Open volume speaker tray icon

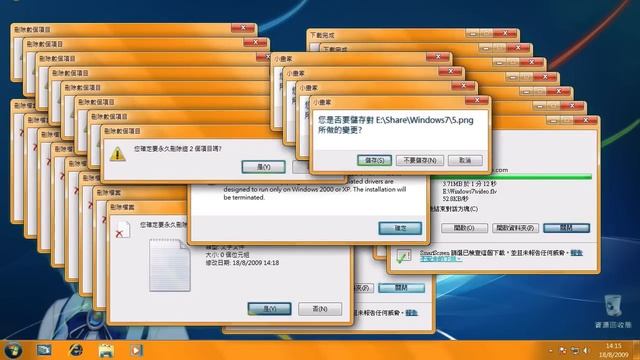pyautogui.click(x=587, y=351)
